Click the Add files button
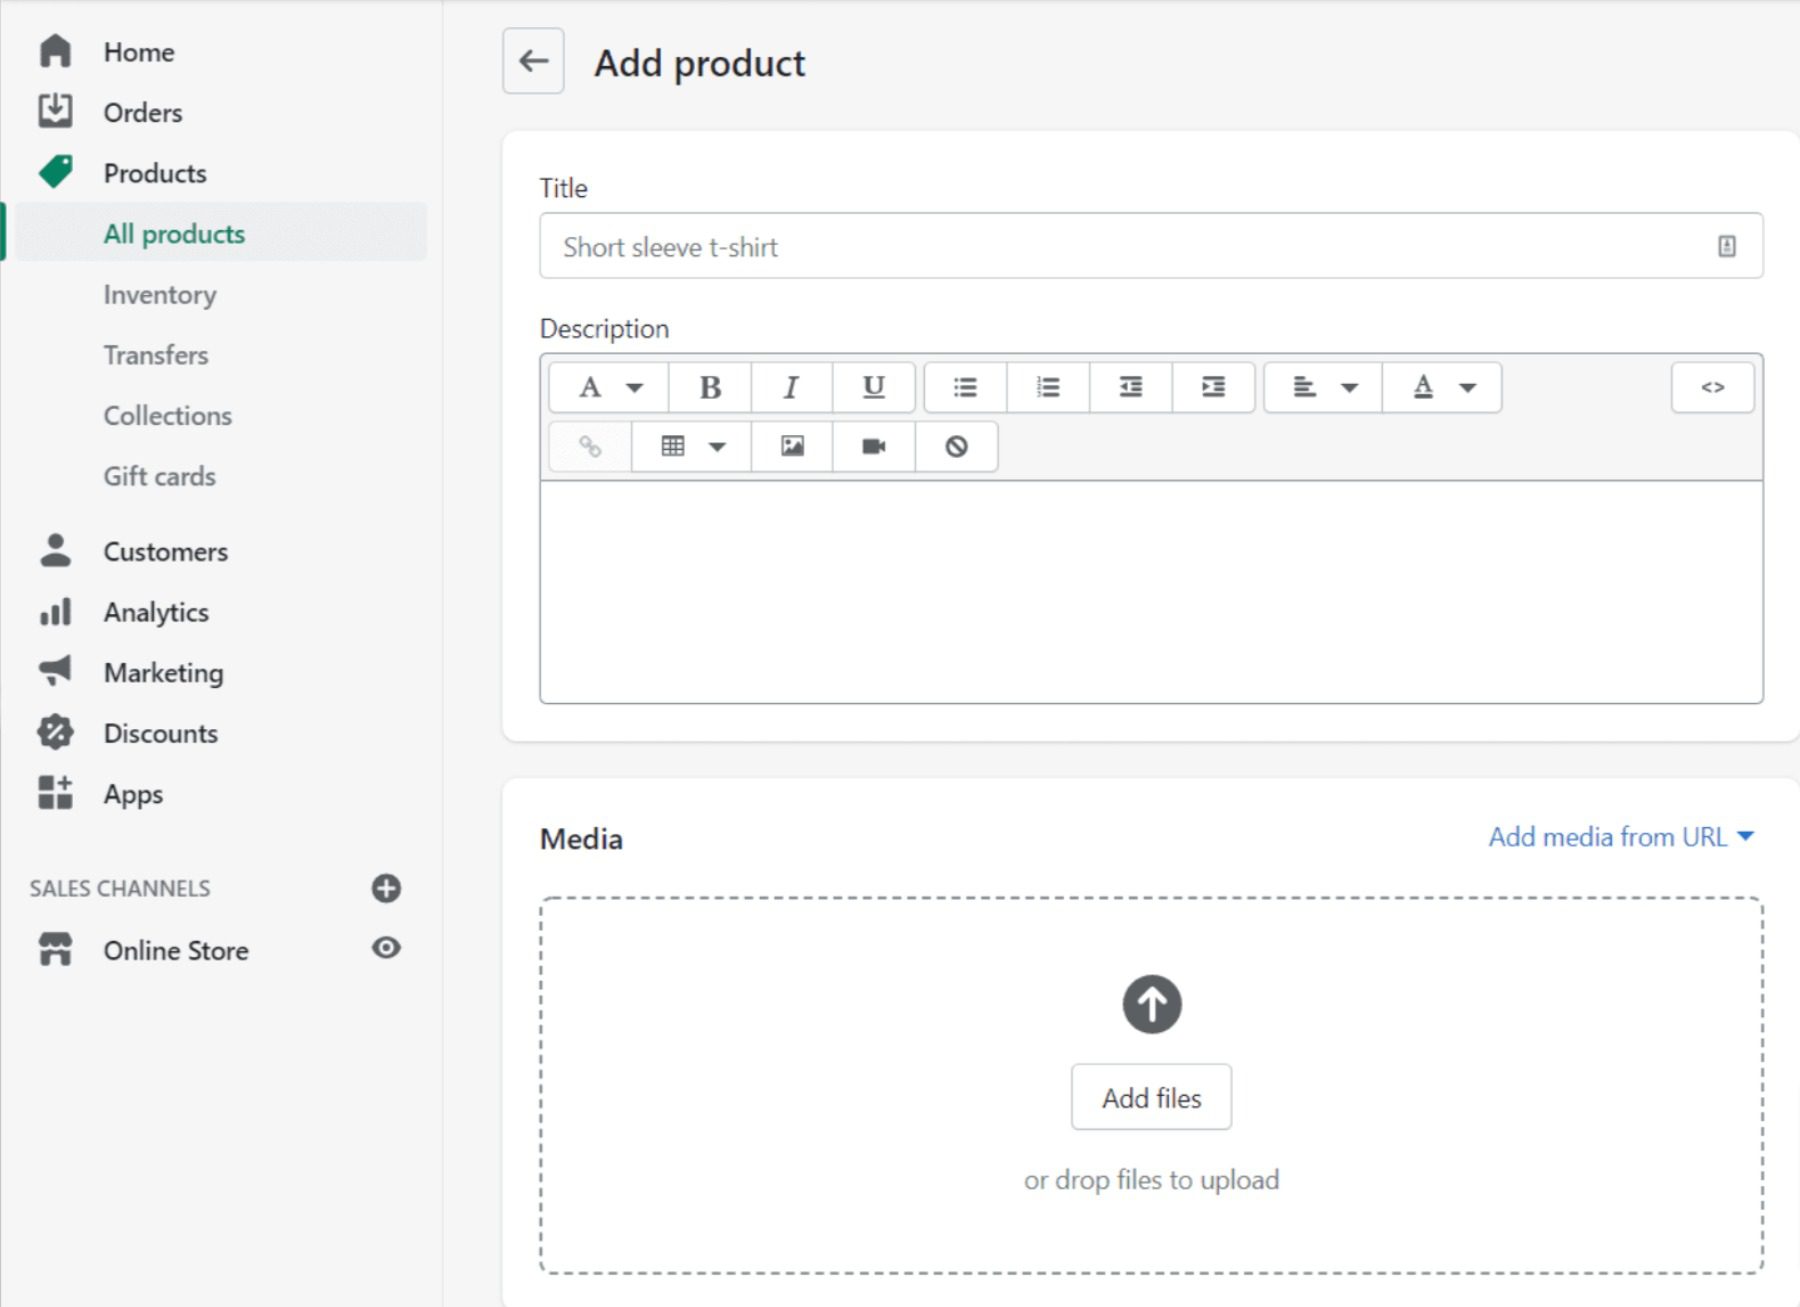 pos(1150,1097)
